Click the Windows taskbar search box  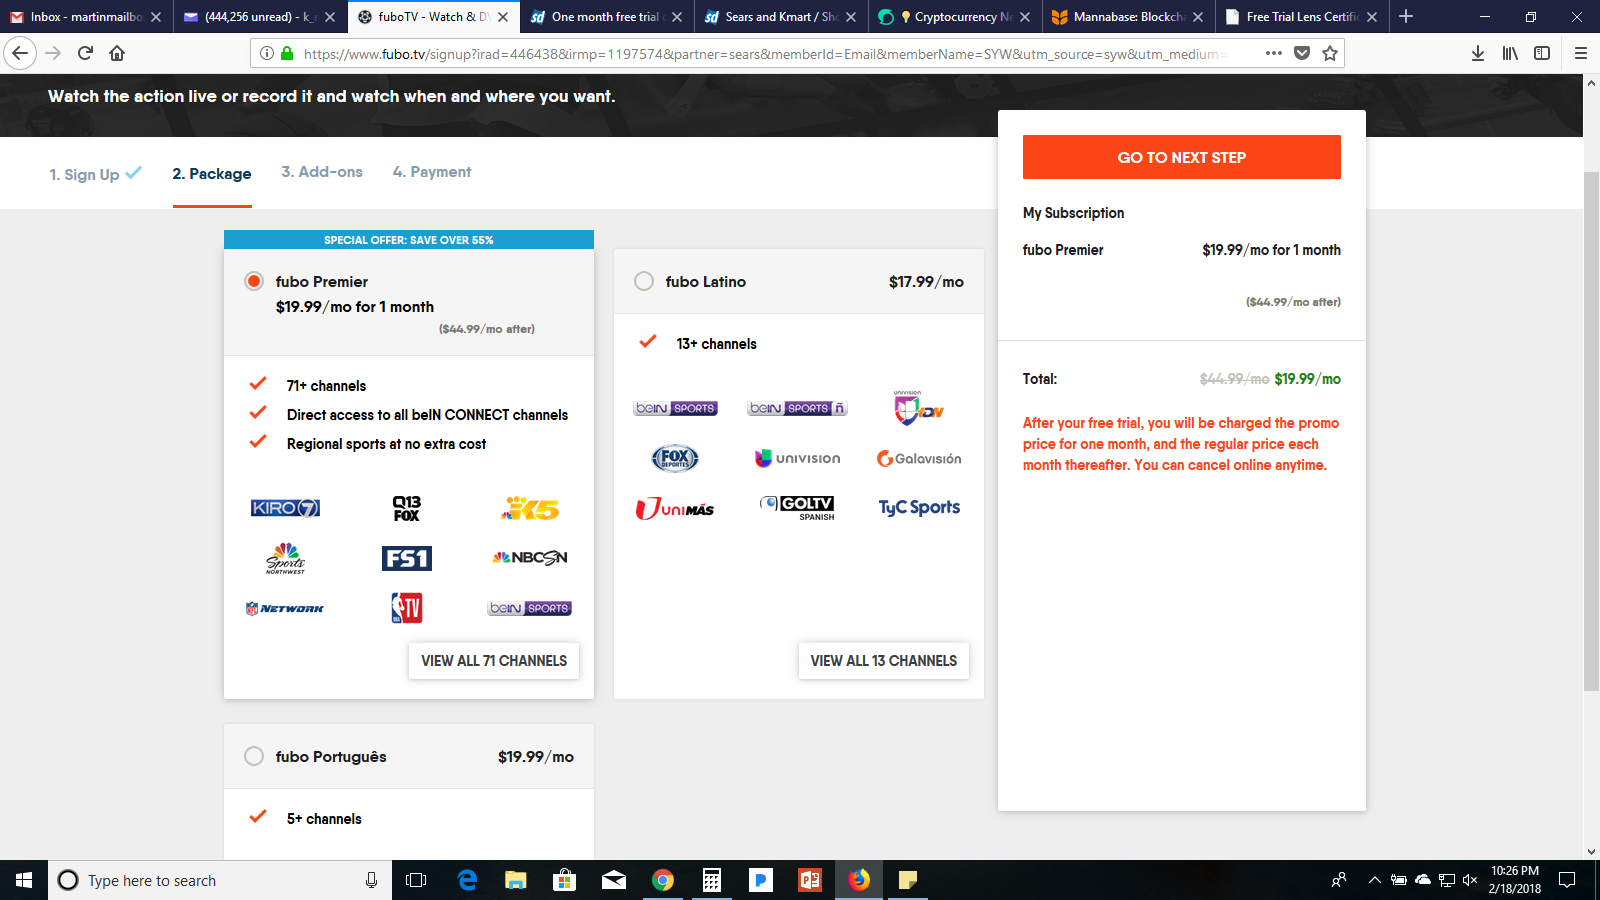[220, 880]
